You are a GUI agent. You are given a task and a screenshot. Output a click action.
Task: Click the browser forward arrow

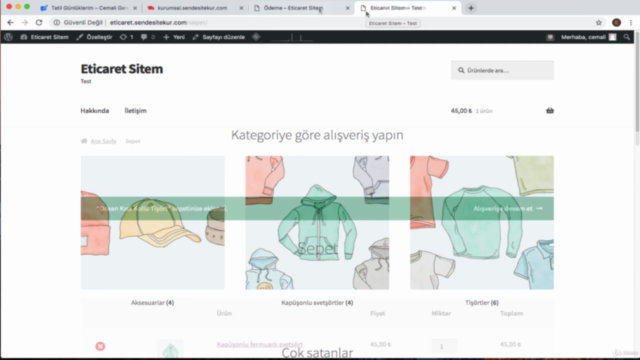pos(24,22)
